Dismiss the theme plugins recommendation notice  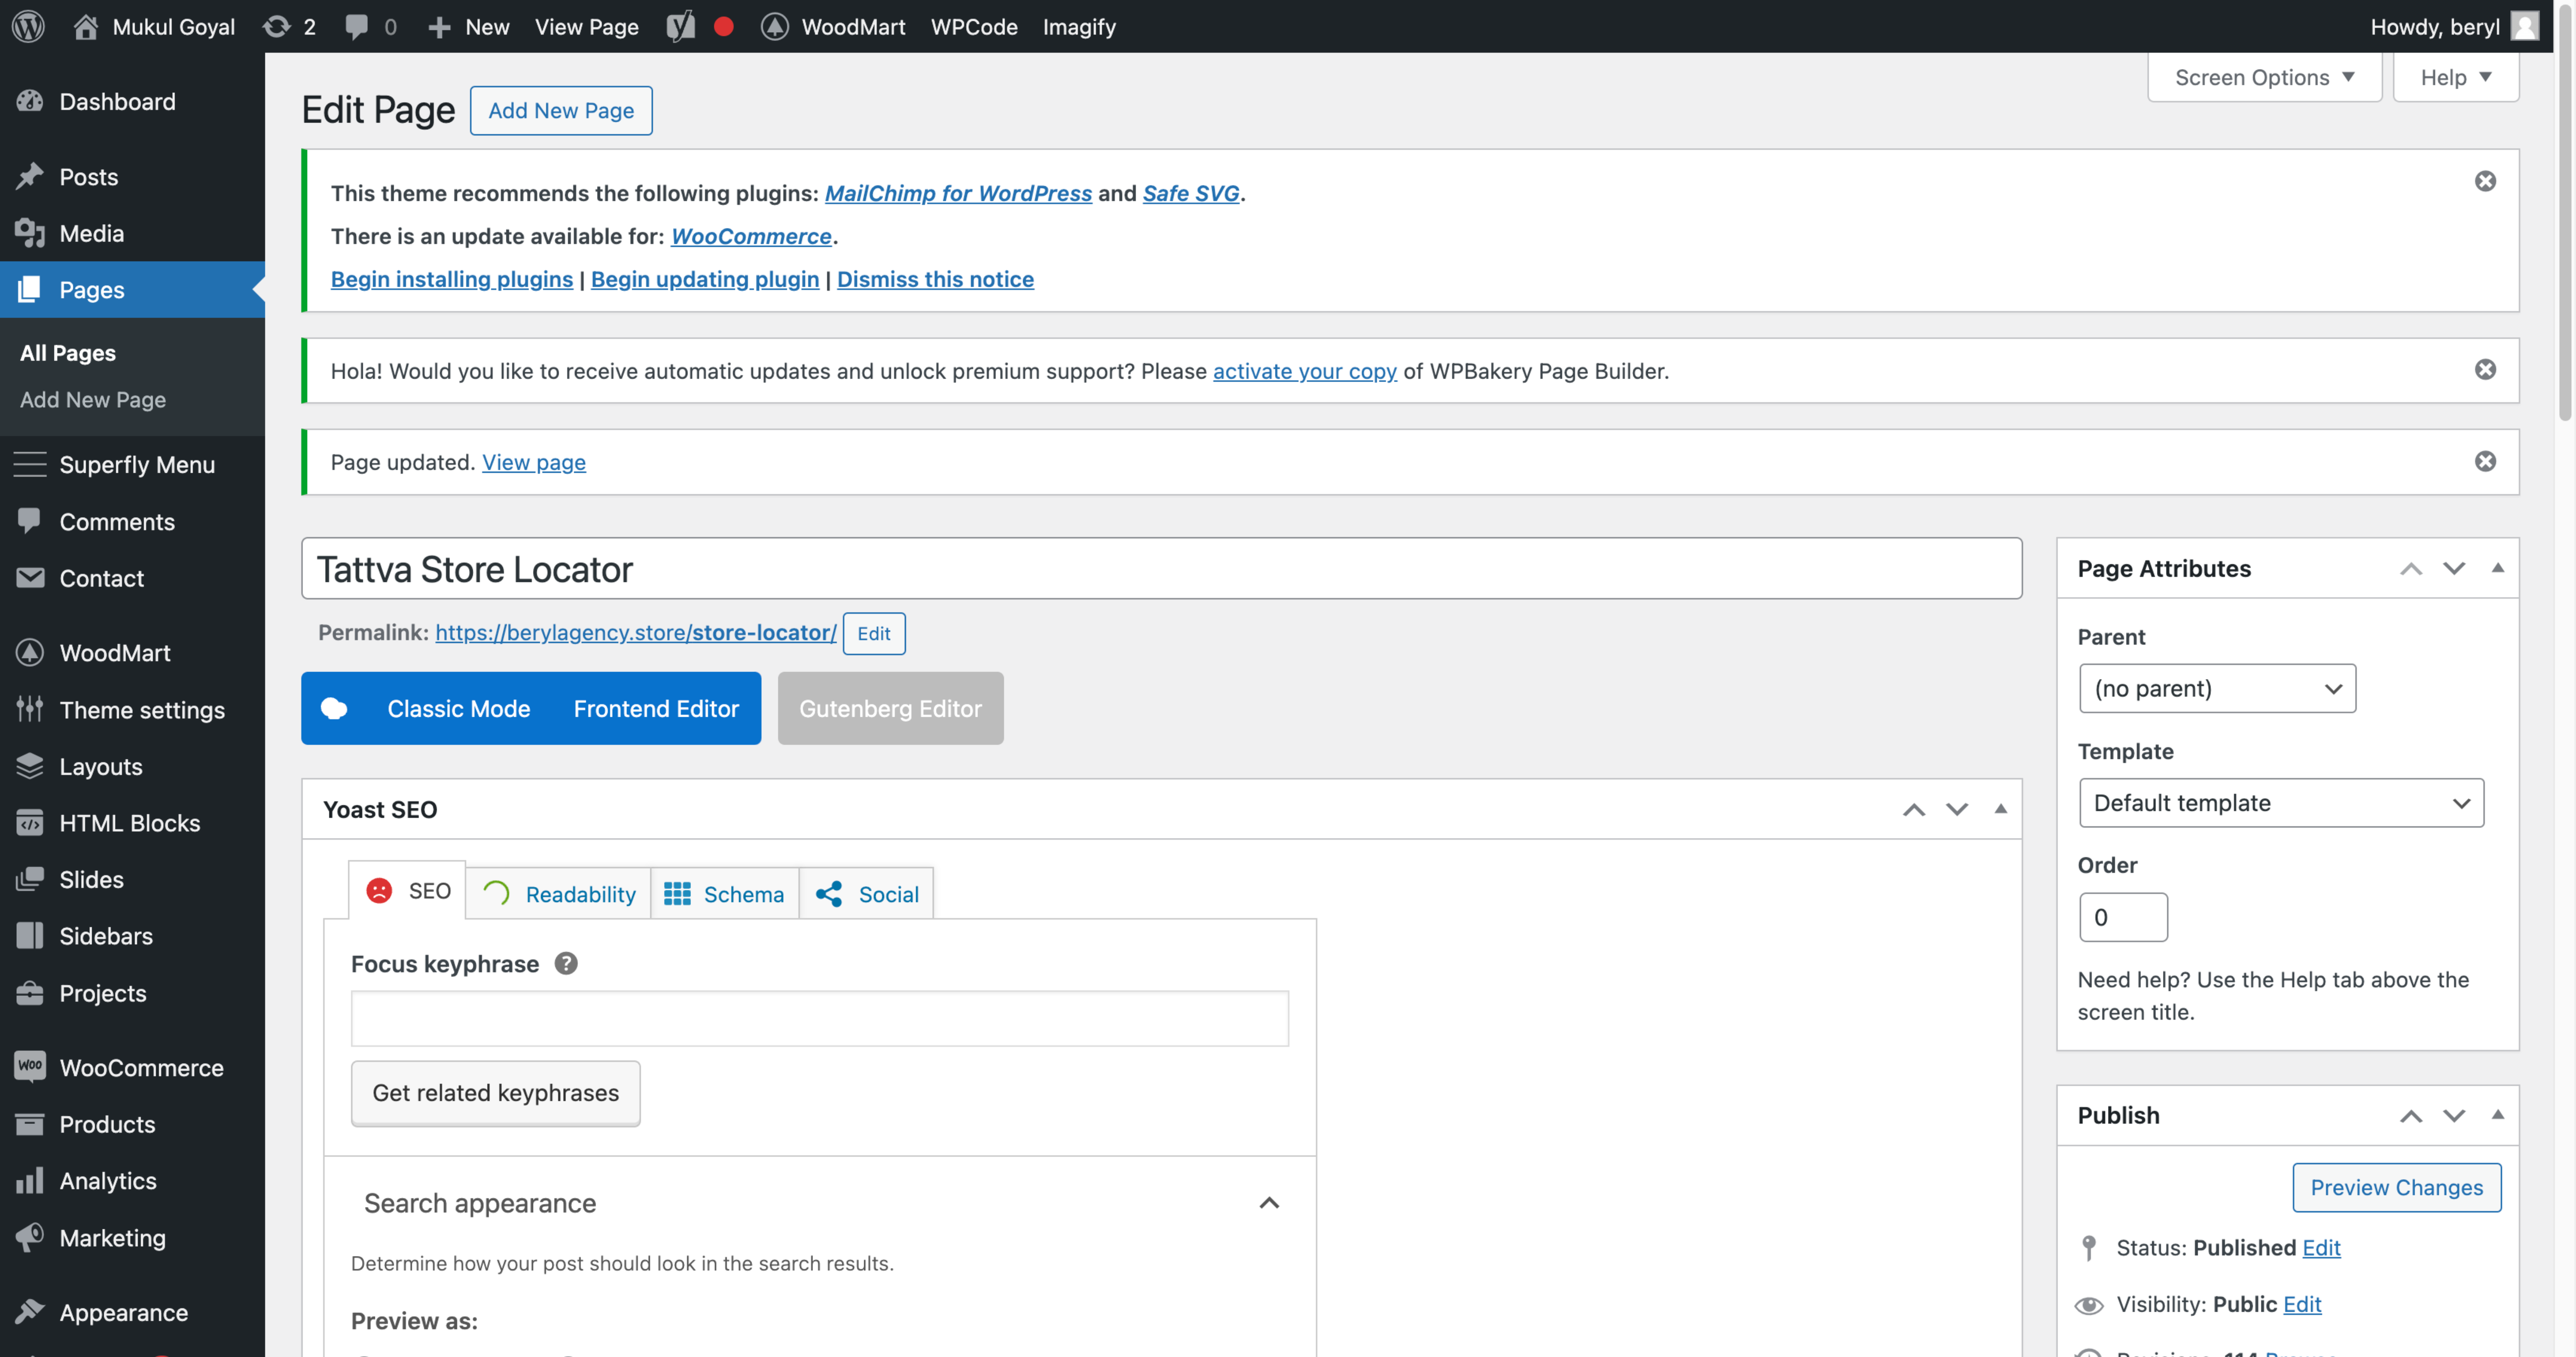pos(2485,181)
